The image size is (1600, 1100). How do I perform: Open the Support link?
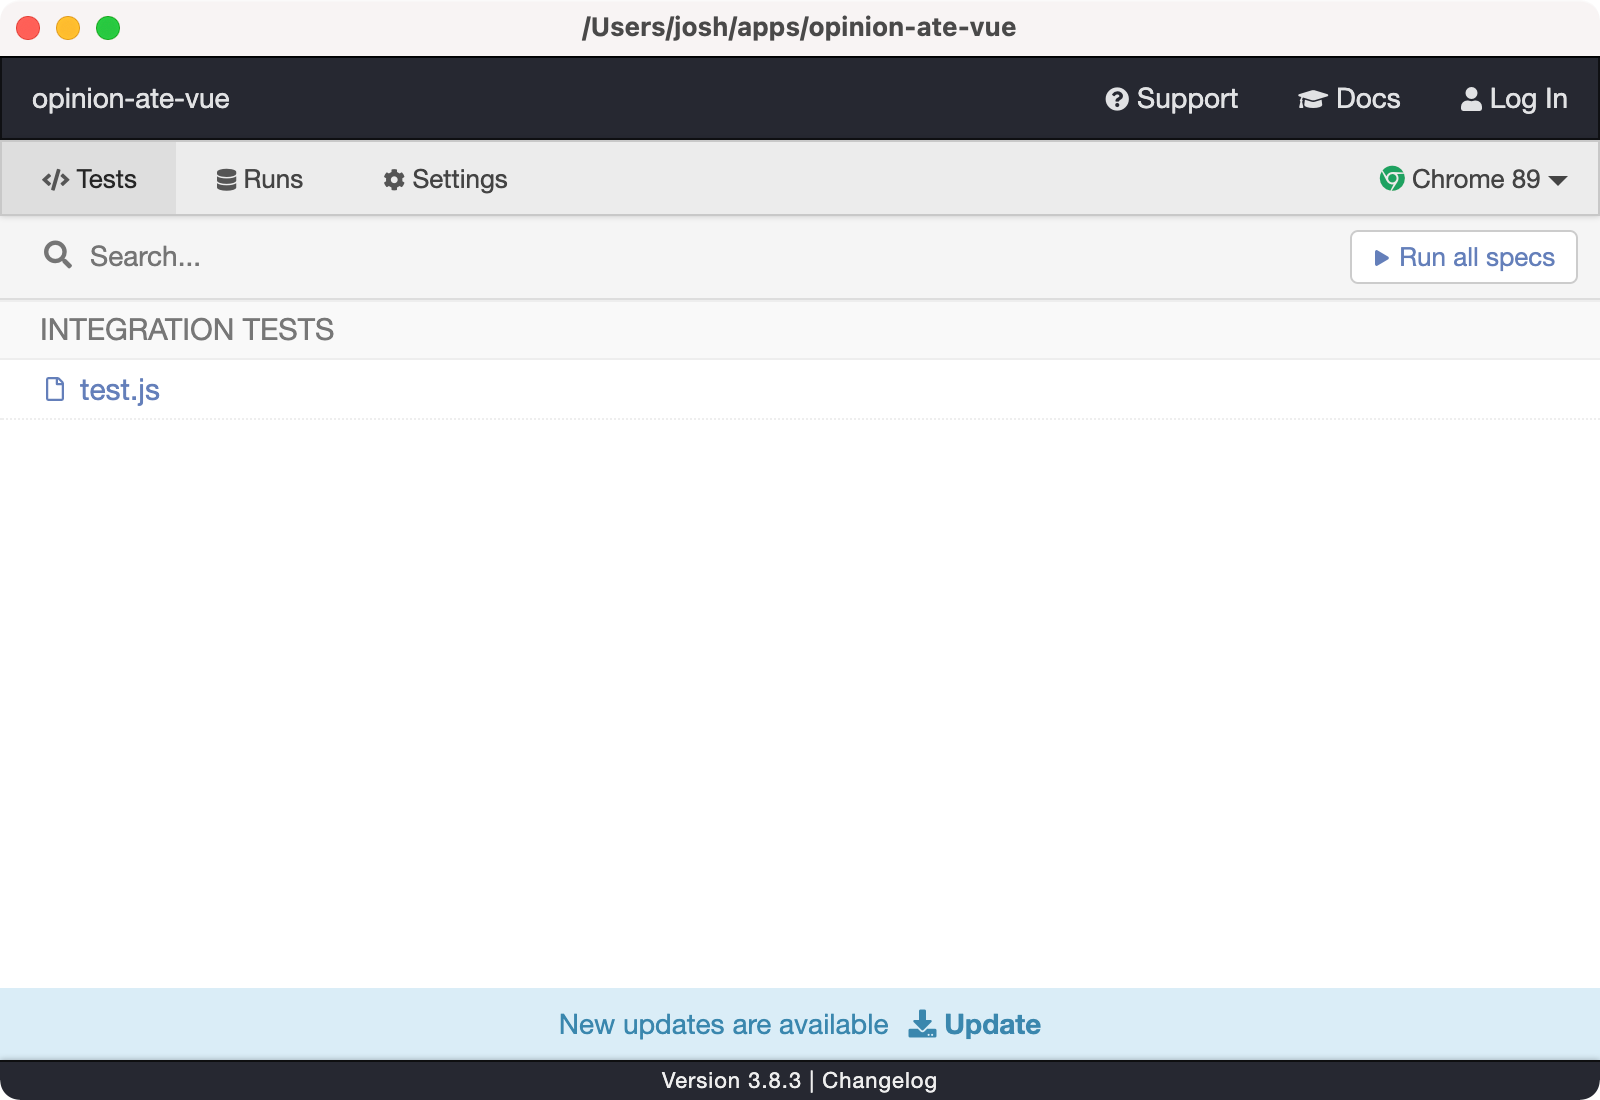point(1171,99)
